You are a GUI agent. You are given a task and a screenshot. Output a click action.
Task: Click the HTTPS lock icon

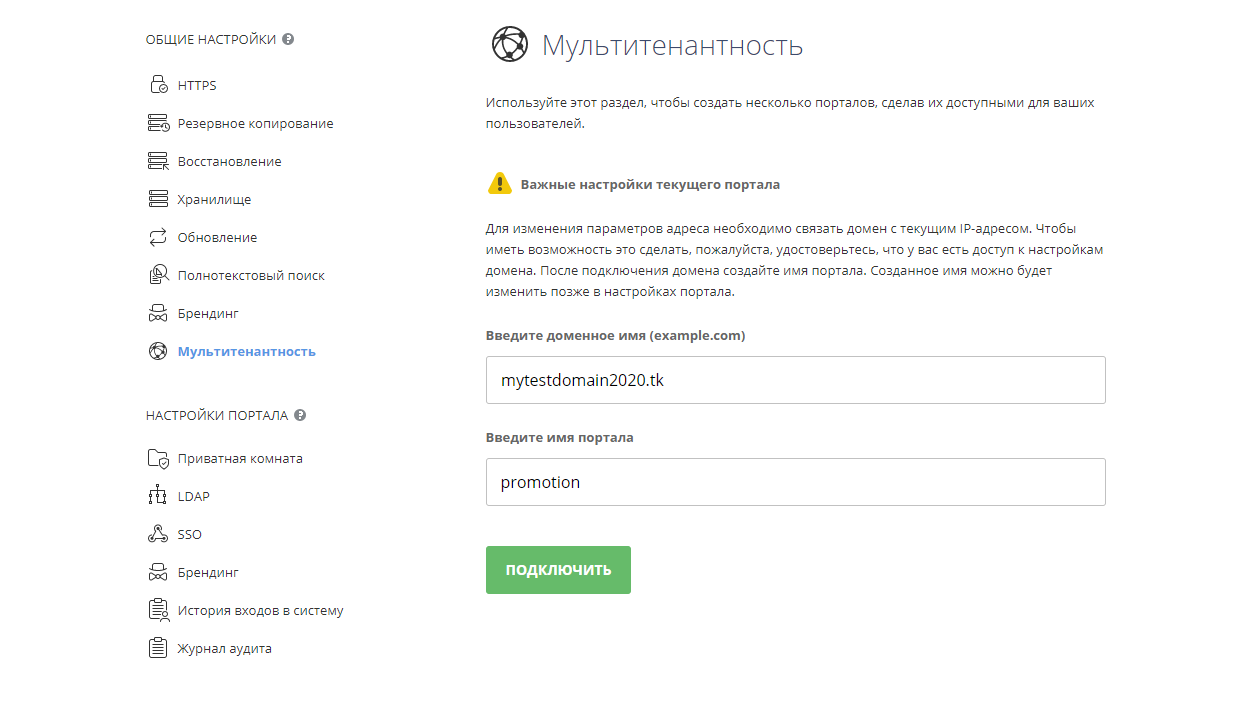point(158,85)
